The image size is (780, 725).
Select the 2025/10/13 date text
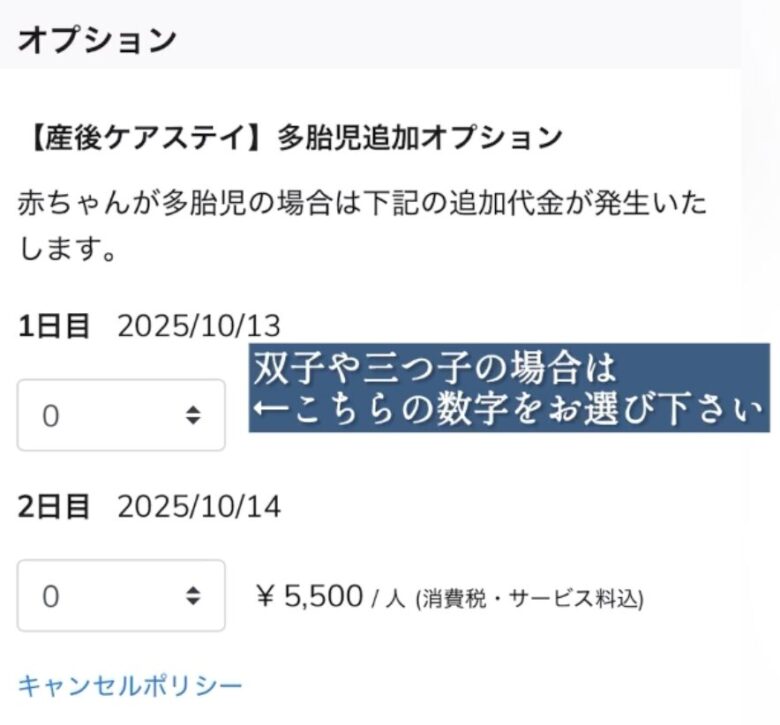coord(199,325)
